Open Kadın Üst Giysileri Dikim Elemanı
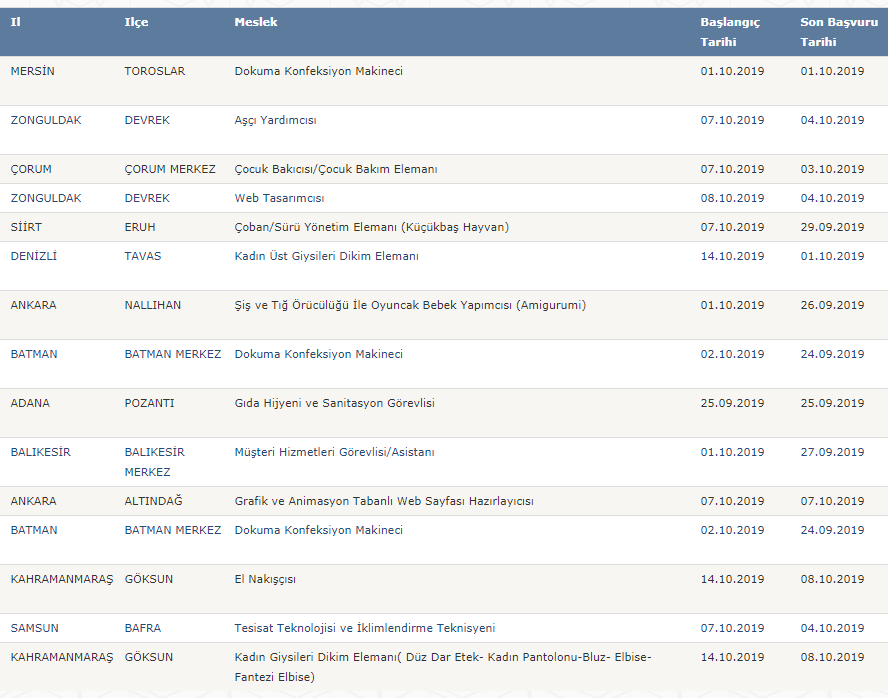 [x=327, y=256]
